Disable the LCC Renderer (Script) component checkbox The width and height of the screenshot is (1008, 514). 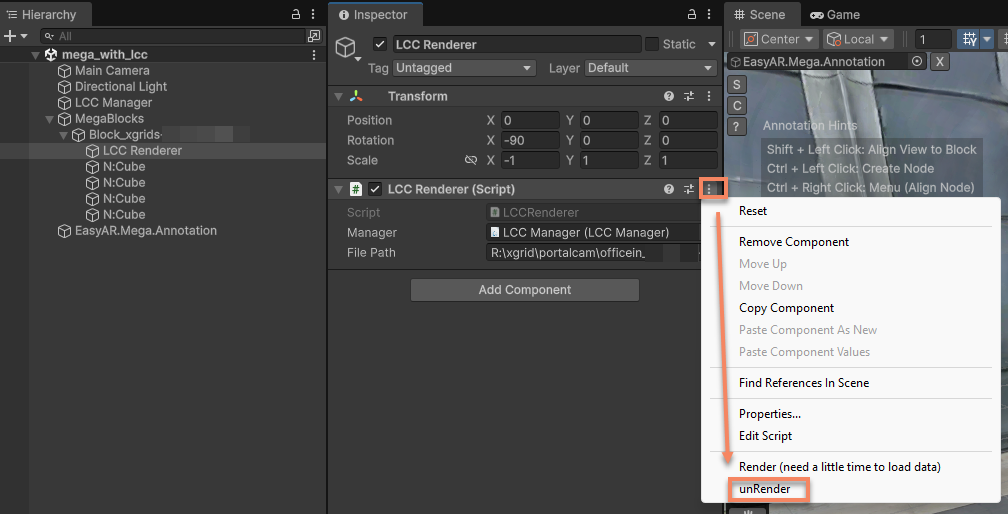(x=375, y=189)
